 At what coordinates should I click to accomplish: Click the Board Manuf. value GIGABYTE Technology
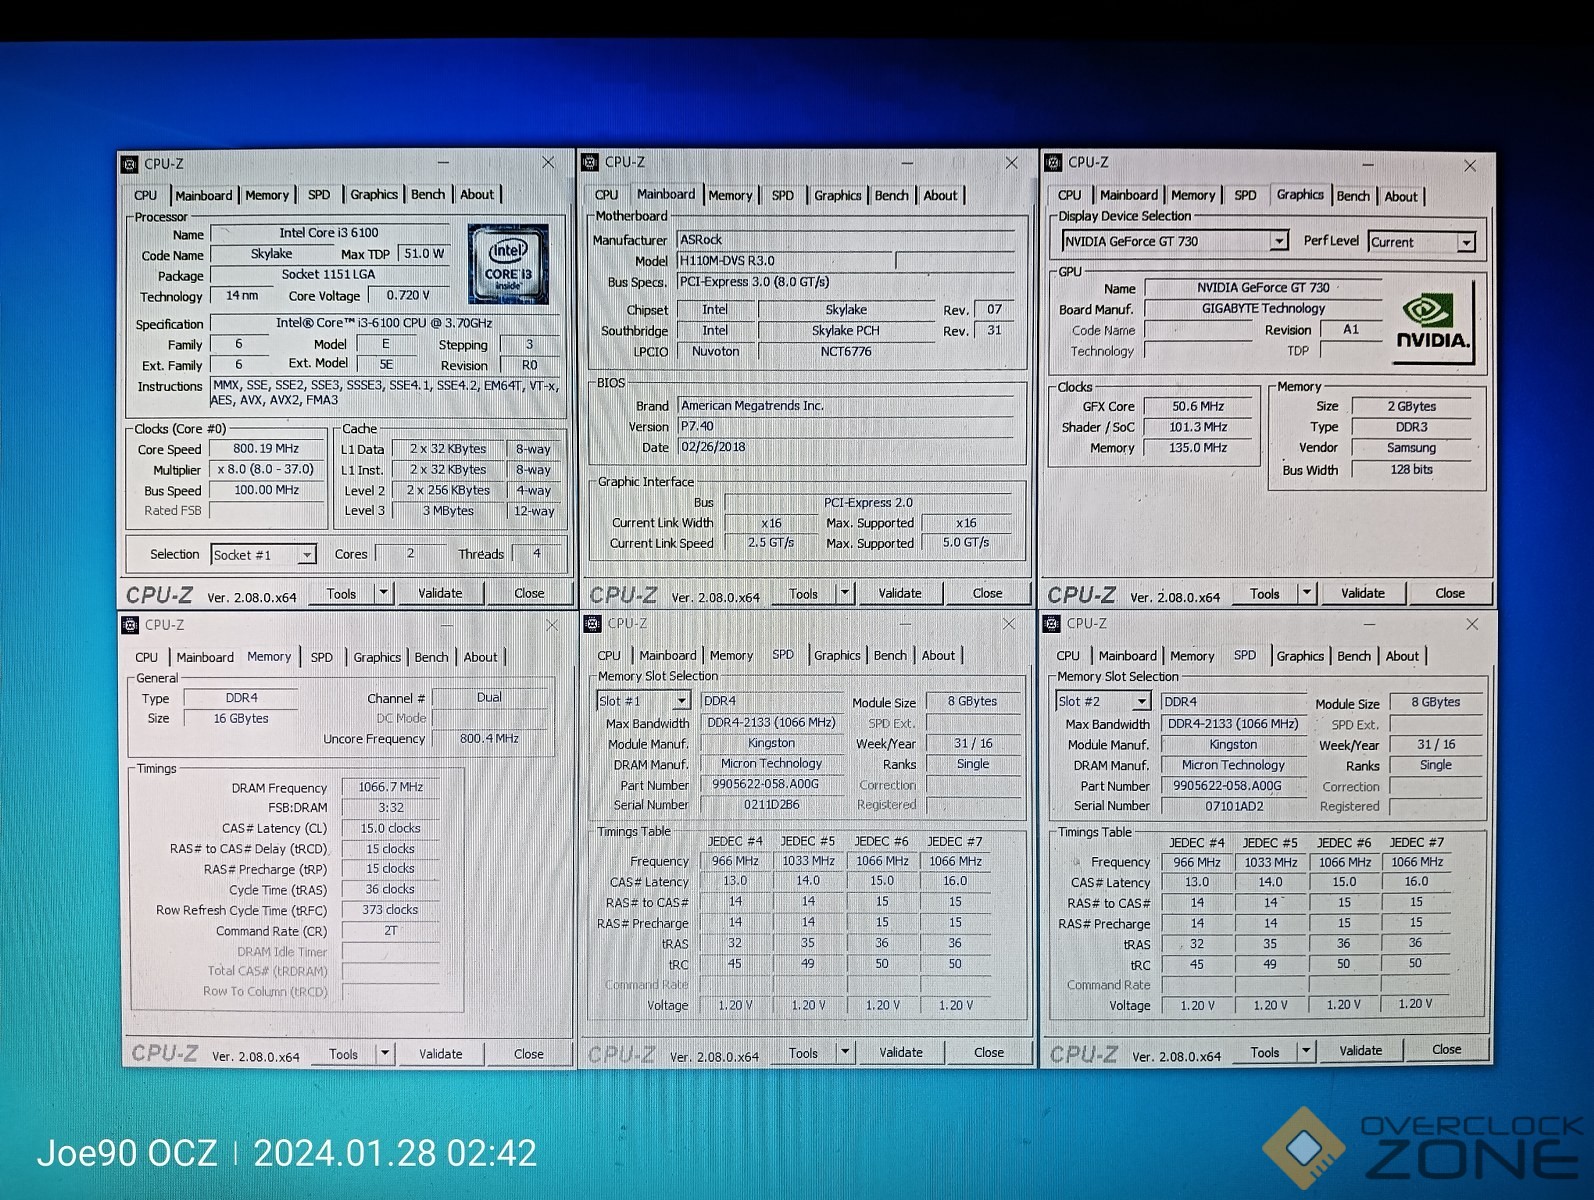point(1264,309)
